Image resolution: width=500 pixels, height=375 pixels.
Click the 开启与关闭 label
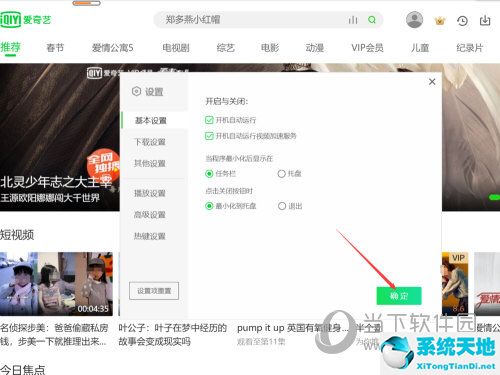click(x=227, y=101)
